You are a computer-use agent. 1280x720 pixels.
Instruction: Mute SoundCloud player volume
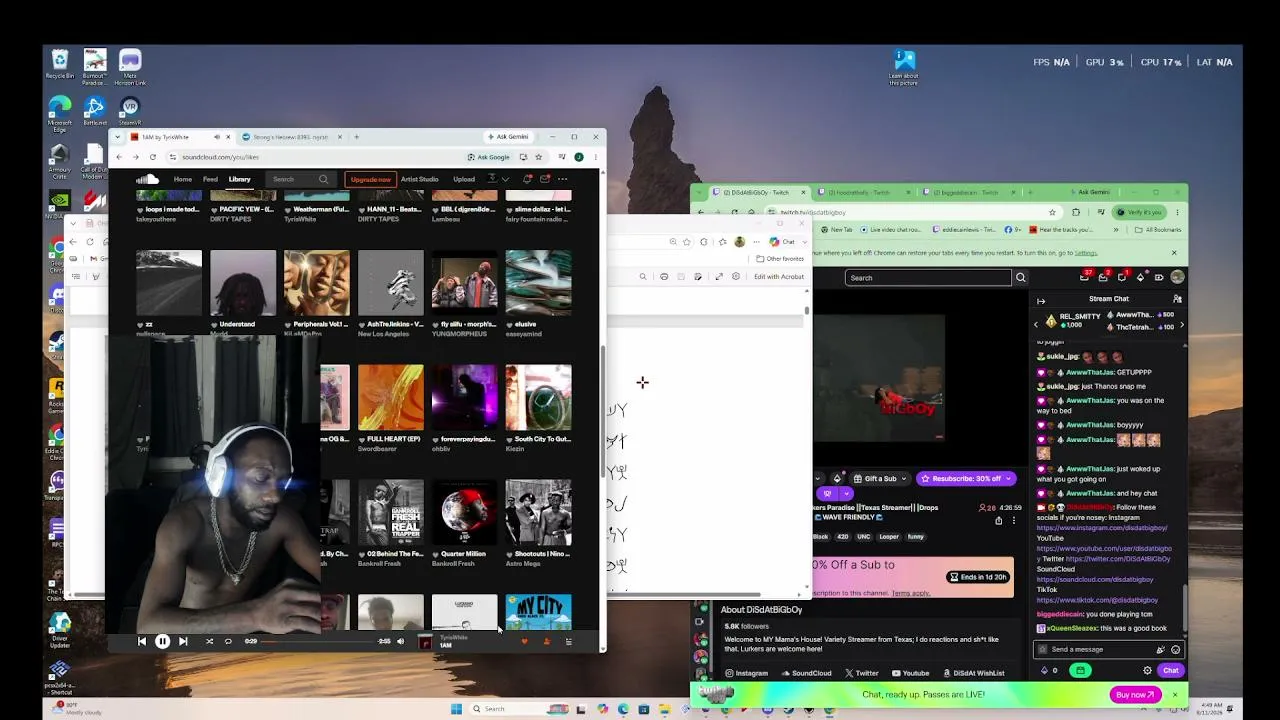click(400, 641)
